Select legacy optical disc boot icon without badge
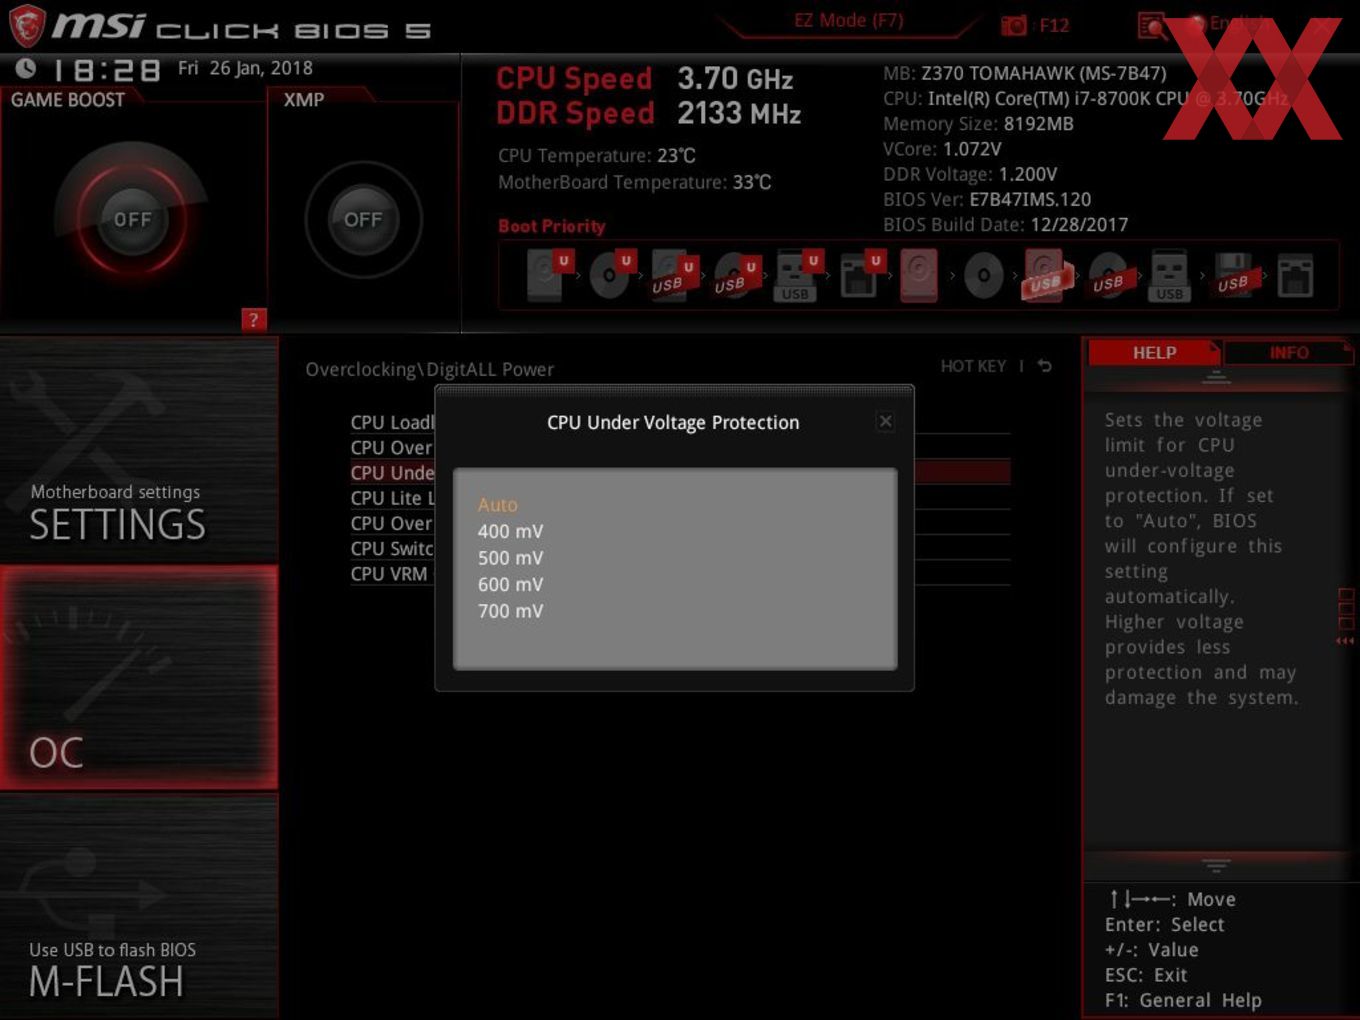 pyautogui.click(x=983, y=275)
